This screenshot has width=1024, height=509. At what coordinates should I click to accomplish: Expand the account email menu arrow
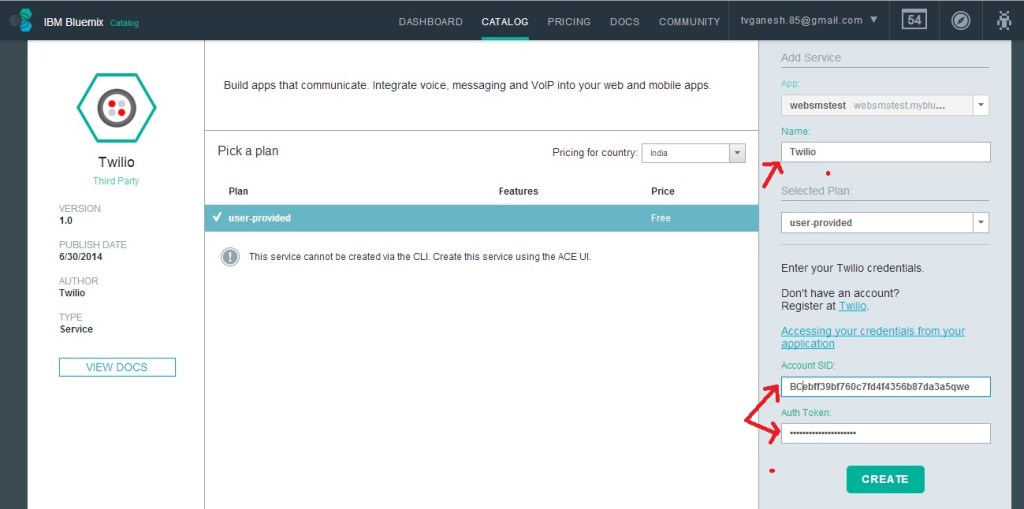pyautogui.click(x=874, y=20)
